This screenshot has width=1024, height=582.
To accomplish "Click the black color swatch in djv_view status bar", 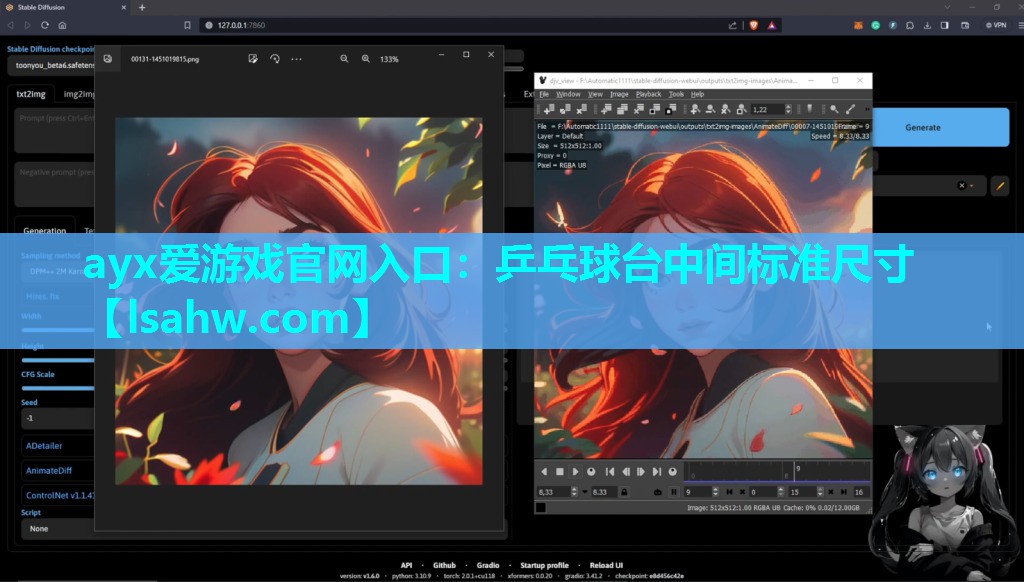I will click(x=541, y=508).
